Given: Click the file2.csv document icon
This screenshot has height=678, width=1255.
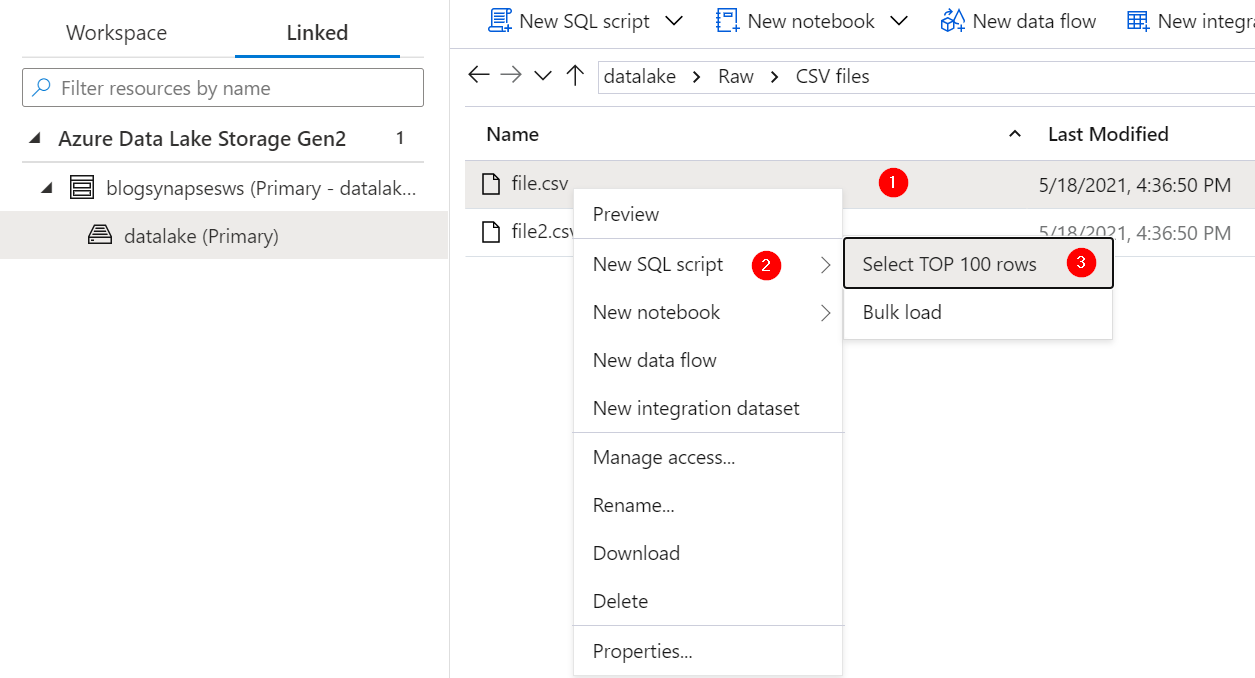Looking at the screenshot, I should (490, 232).
